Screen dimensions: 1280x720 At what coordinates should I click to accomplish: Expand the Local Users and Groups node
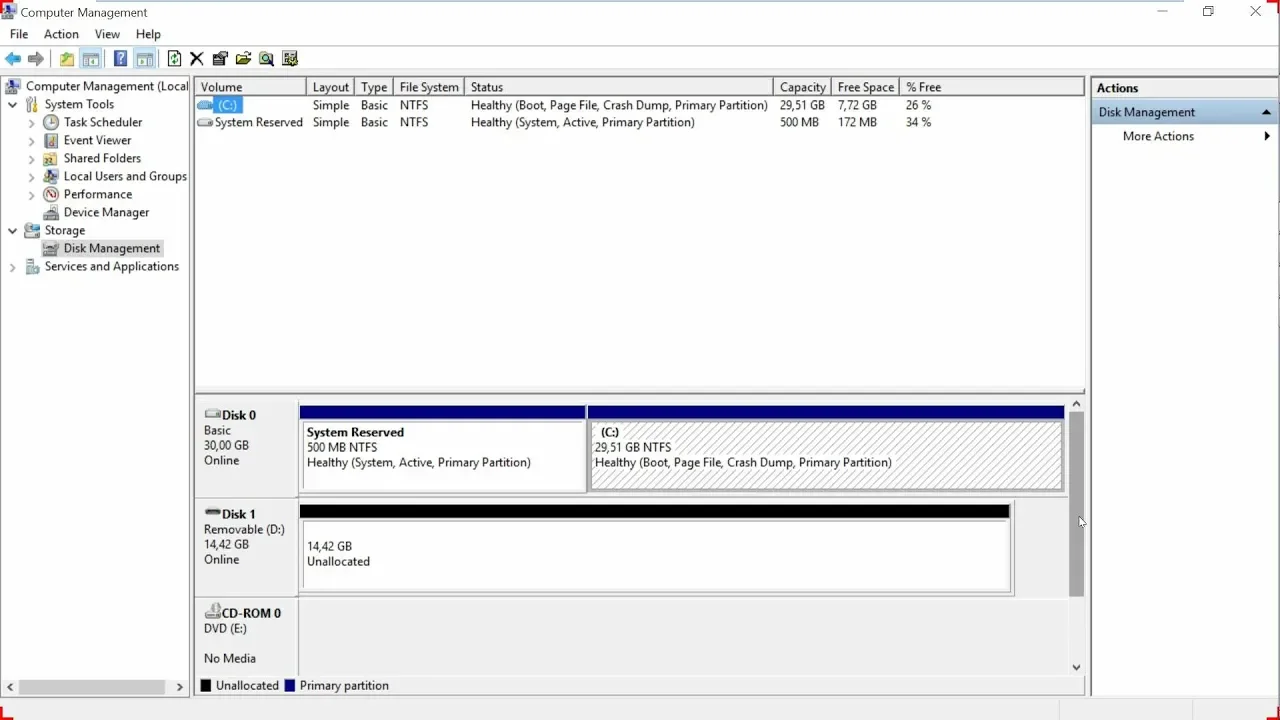31,176
